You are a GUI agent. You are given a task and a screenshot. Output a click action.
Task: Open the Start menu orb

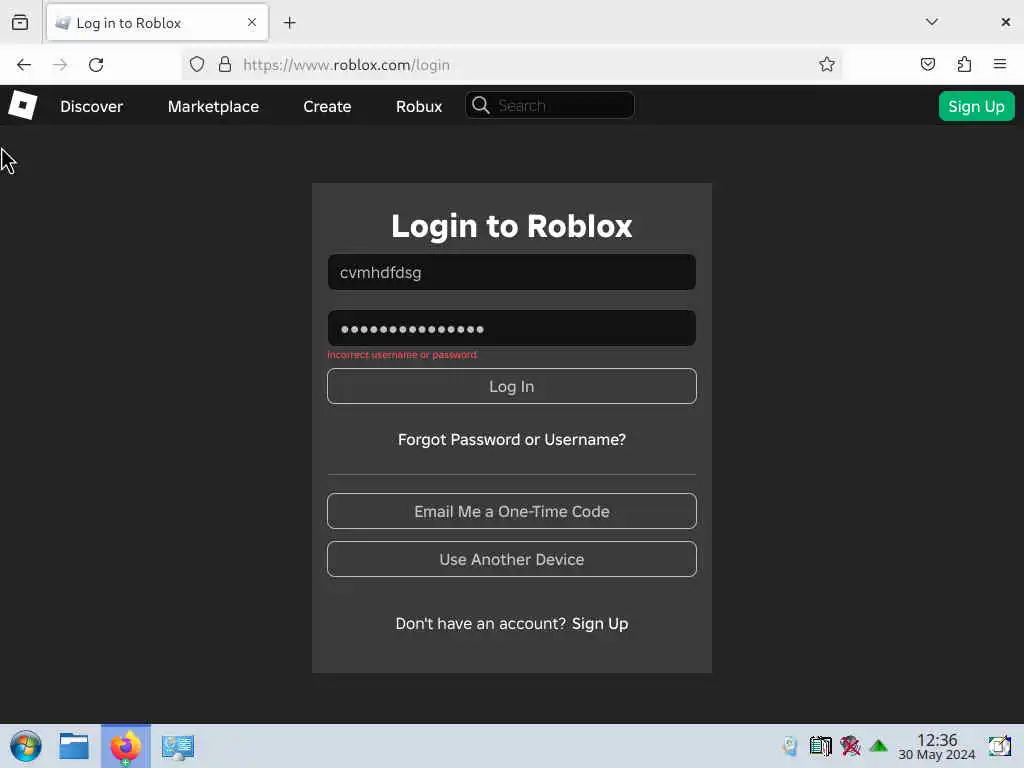(x=26, y=746)
